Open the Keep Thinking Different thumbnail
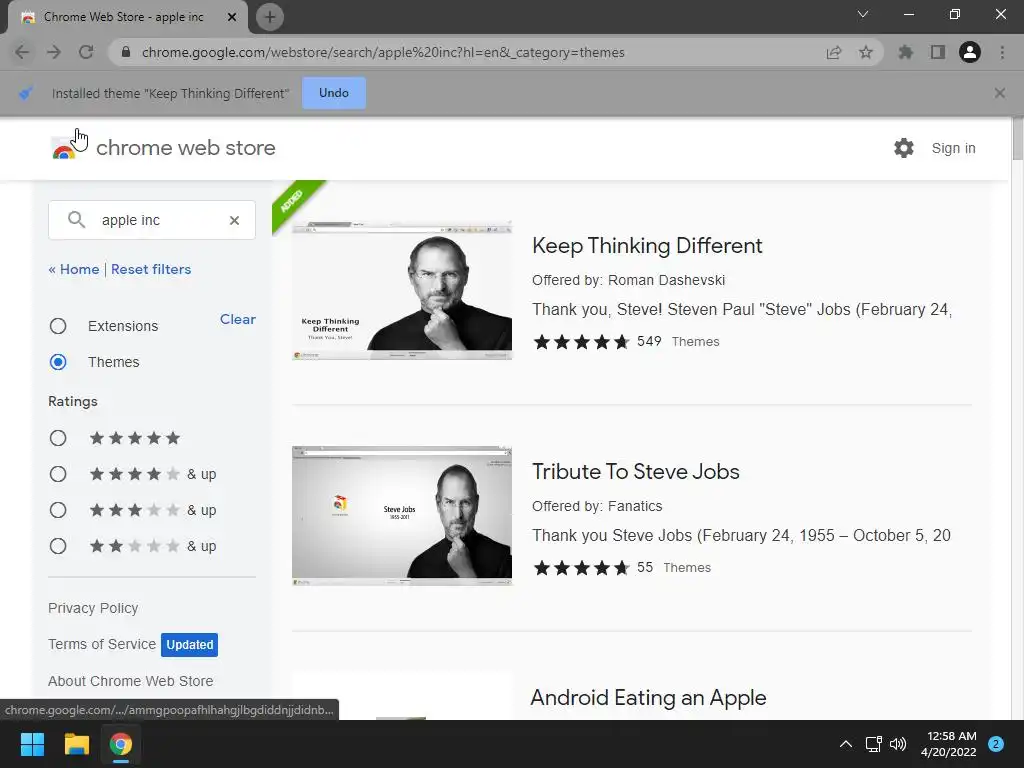Viewport: 1024px width, 768px height. point(402,291)
